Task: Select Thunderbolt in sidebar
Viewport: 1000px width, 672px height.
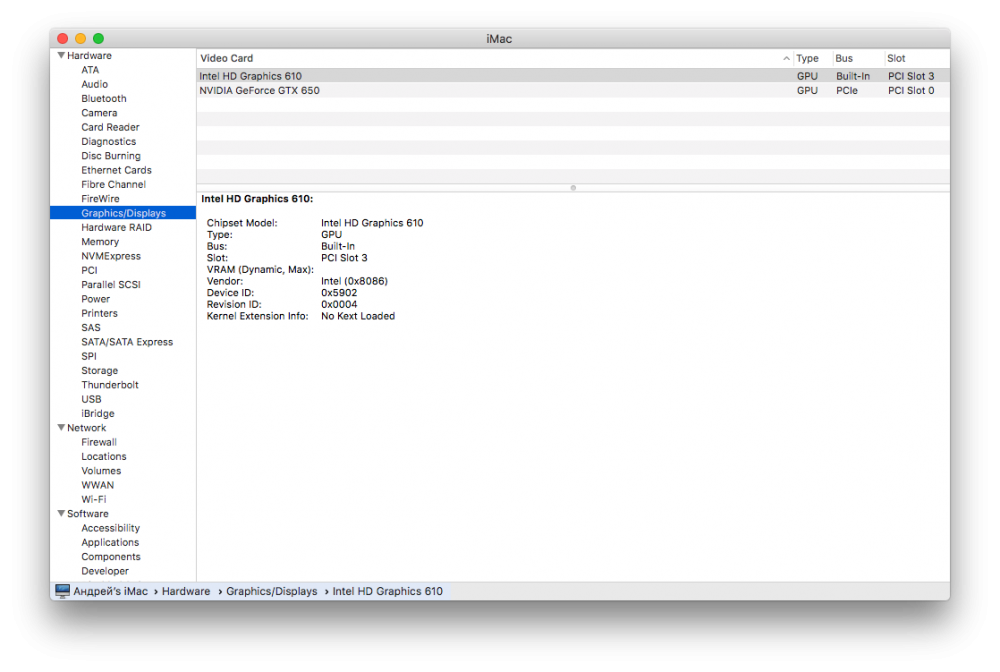Action: [110, 385]
